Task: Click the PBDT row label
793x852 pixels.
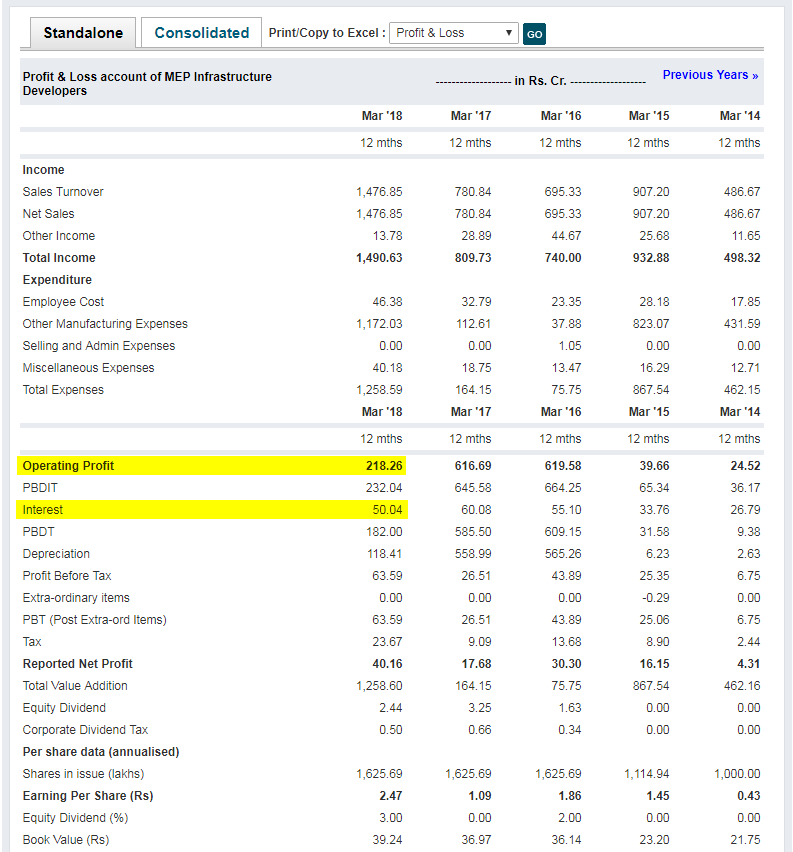Action: pos(39,532)
